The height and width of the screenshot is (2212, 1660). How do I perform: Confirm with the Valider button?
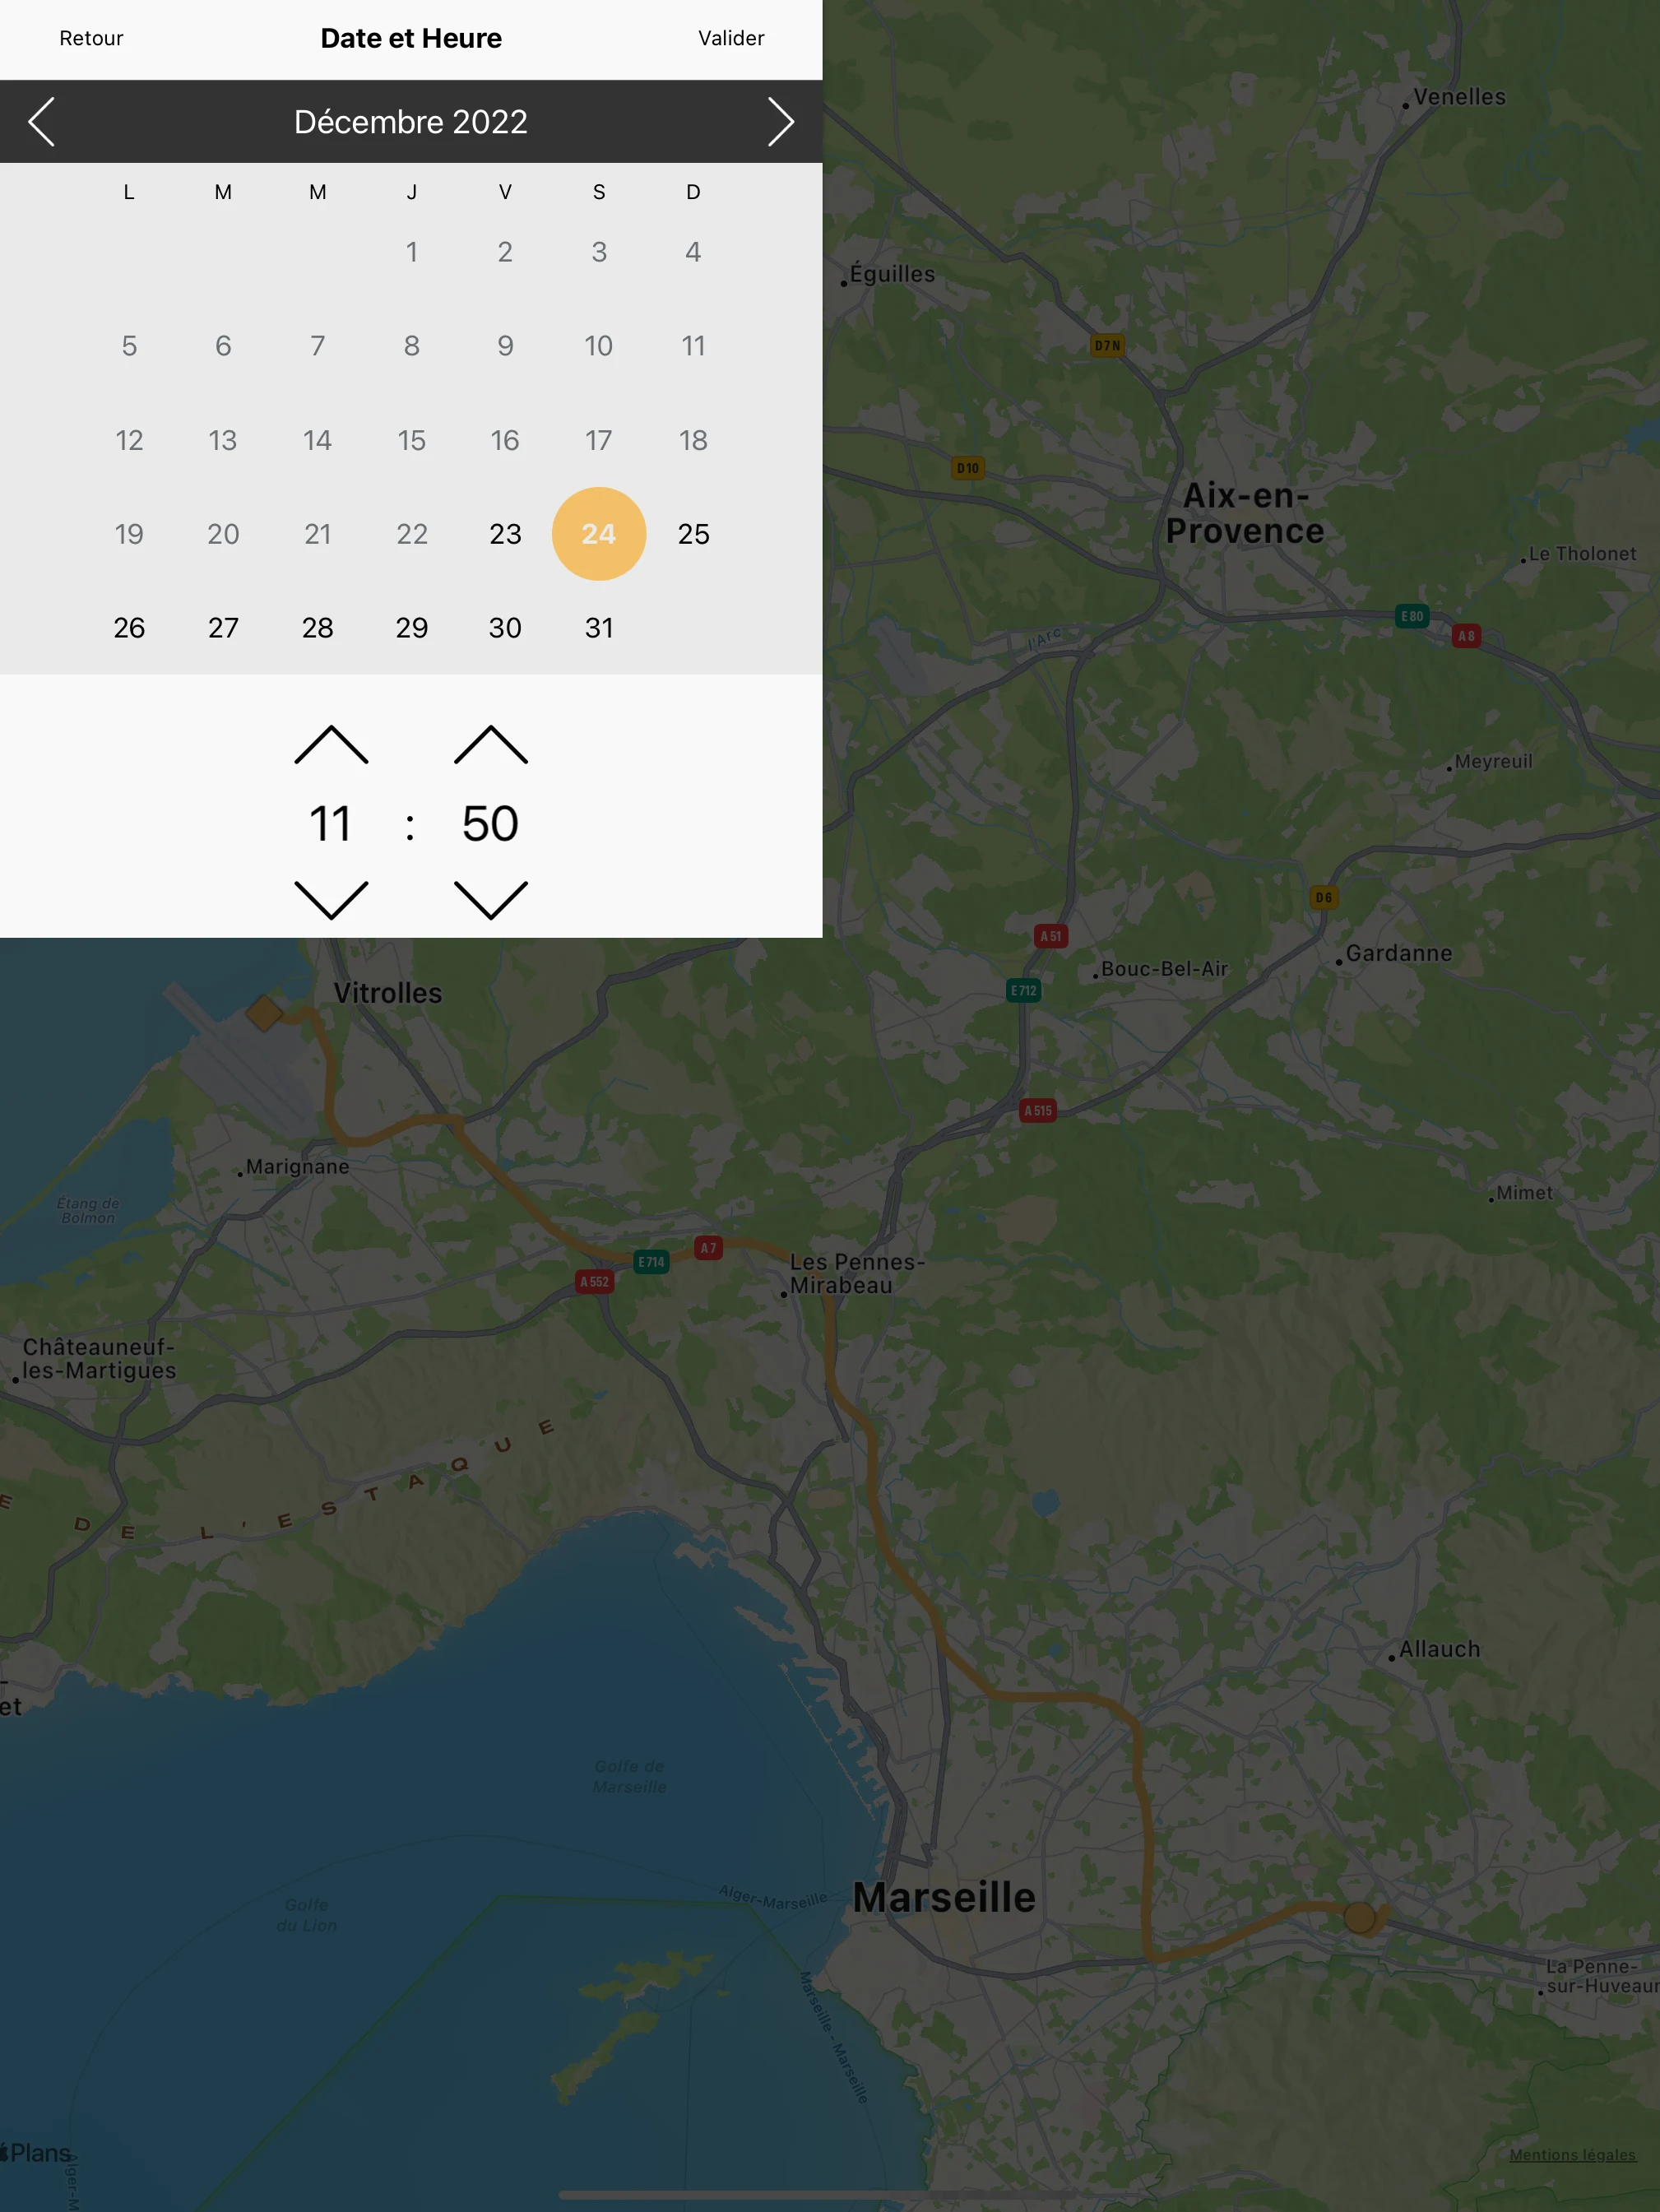click(x=731, y=38)
